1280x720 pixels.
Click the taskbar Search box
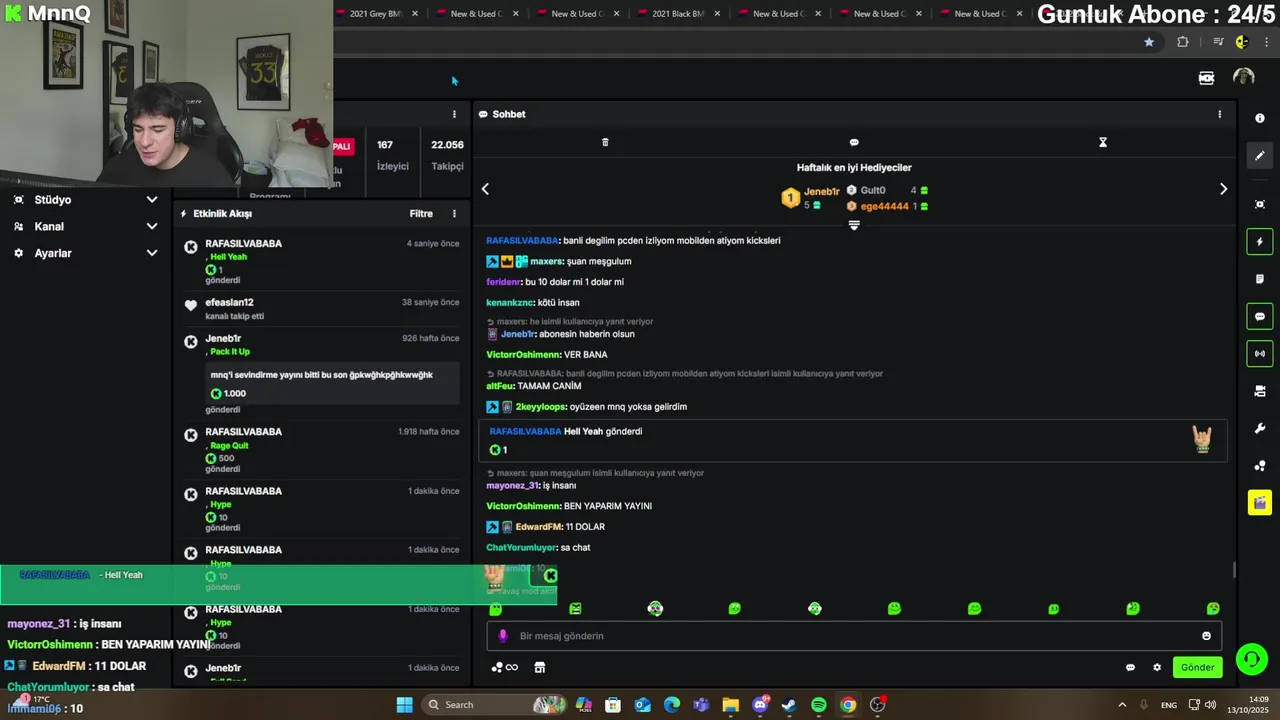pyautogui.click(x=495, y=705)
